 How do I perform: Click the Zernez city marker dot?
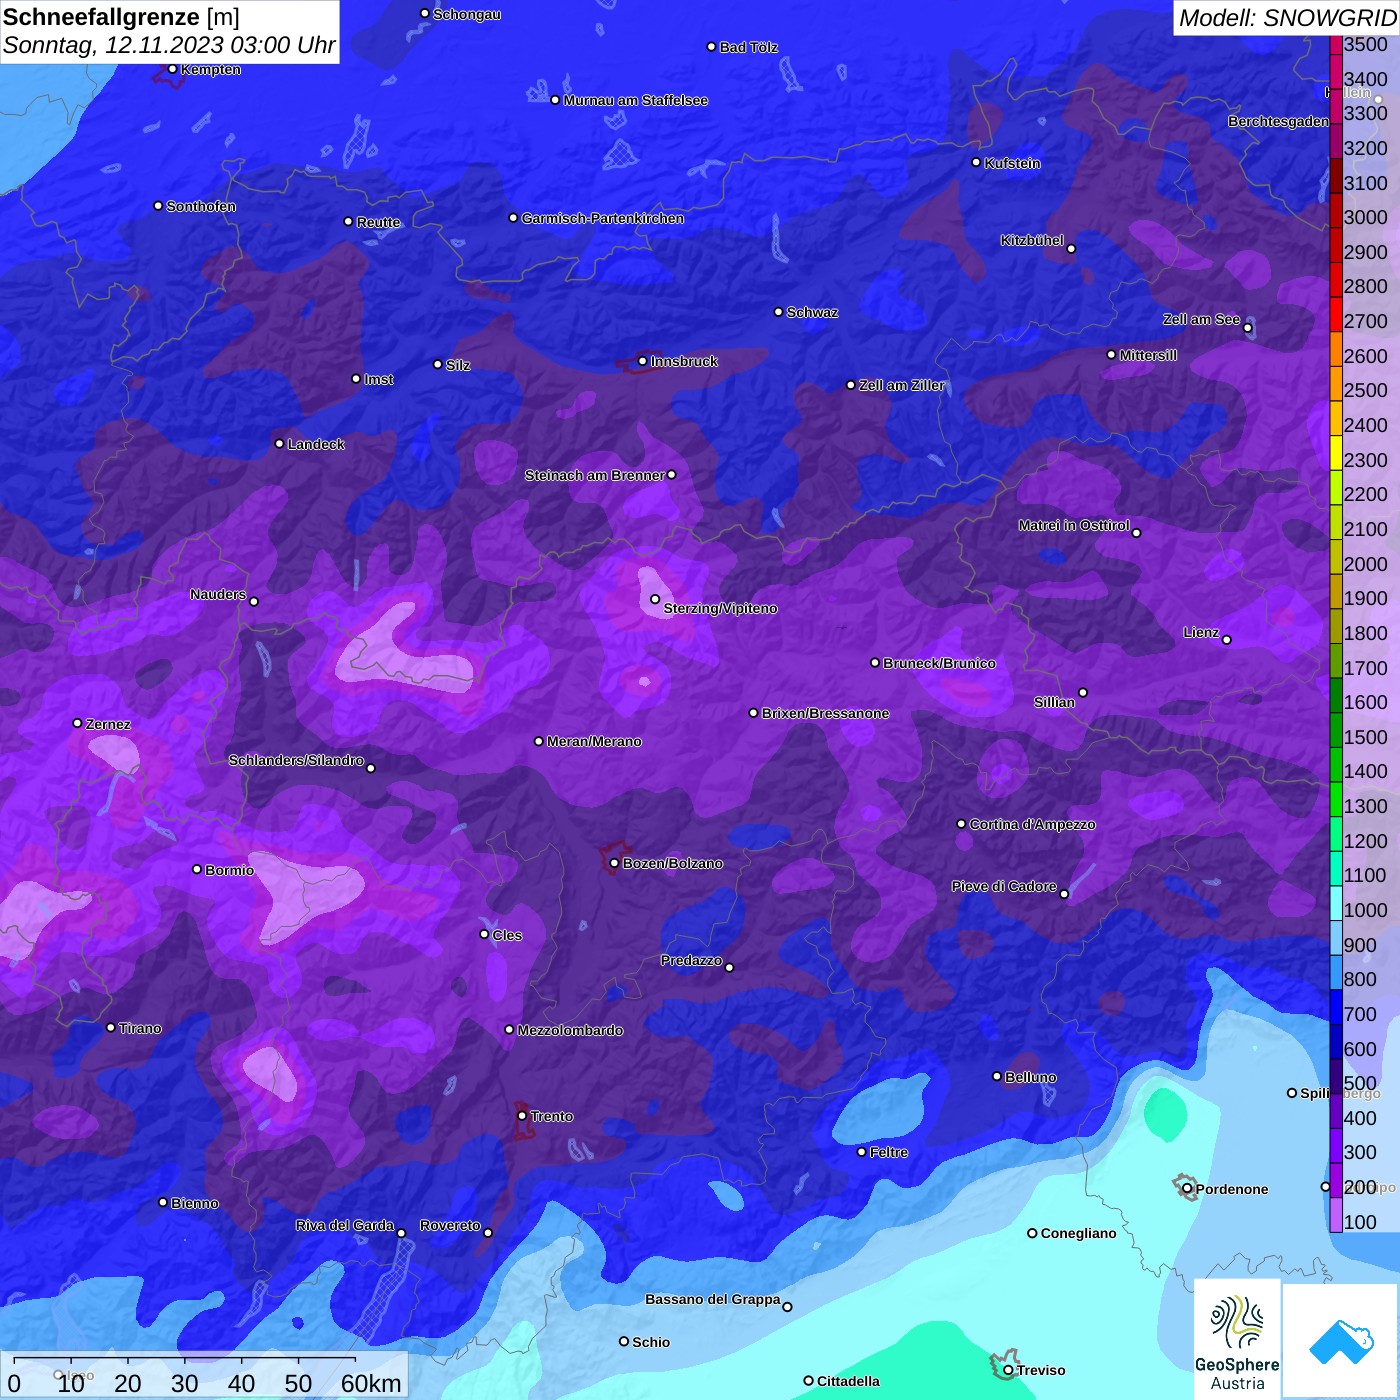78,723
